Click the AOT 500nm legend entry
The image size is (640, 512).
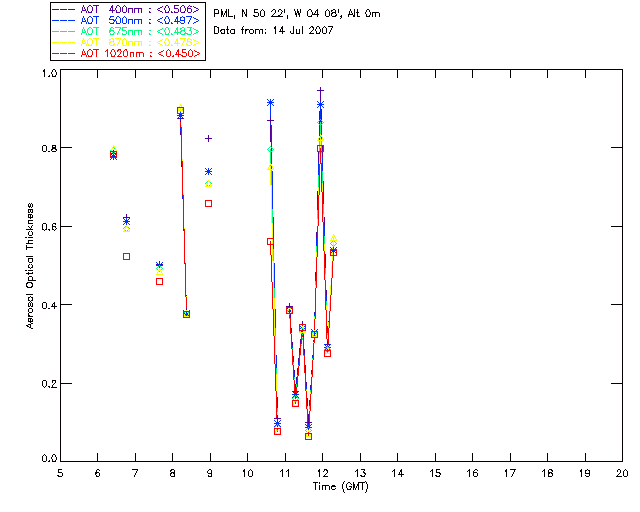[x=126, y=20]
